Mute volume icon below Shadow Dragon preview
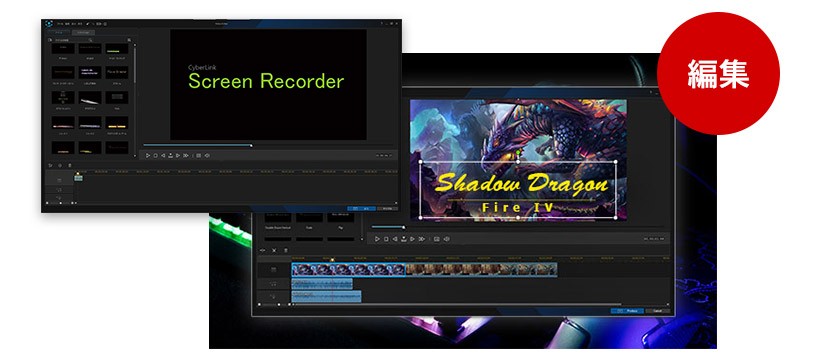 point(447,239)
